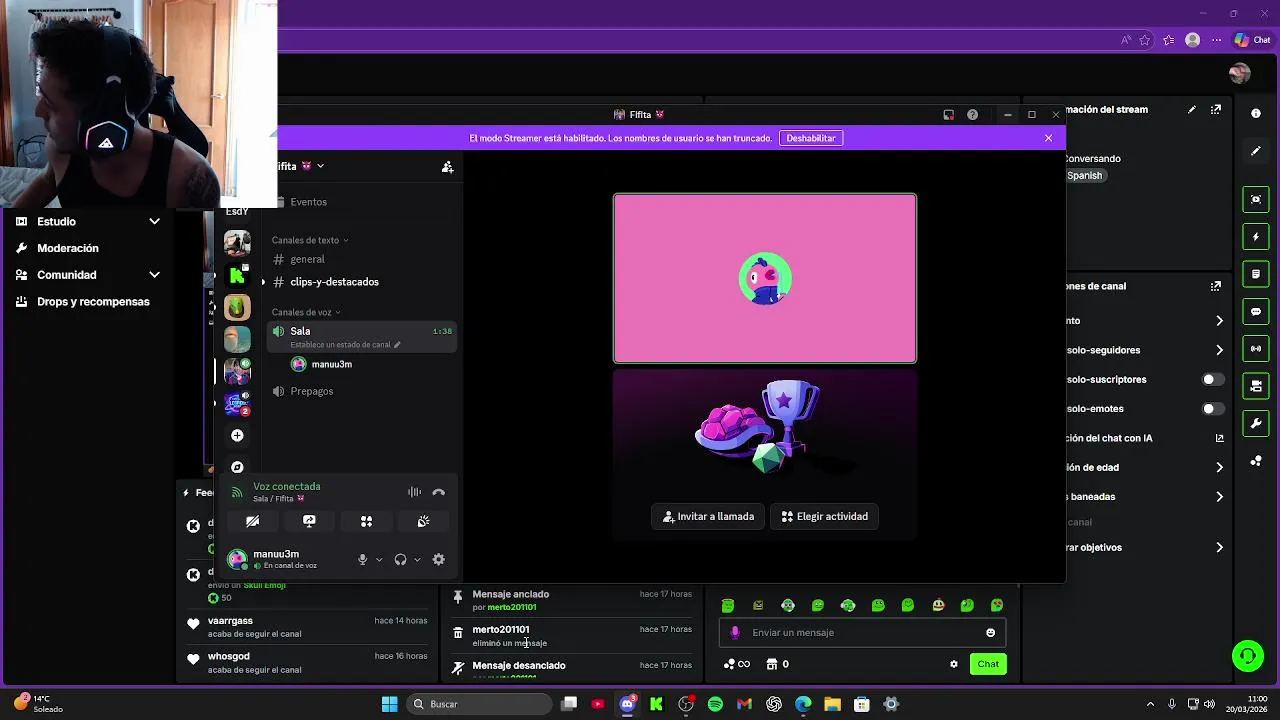The image size is (1280, 720).
Task: Open Spotify from the taskbar
Action: click(x=715, y=704)
